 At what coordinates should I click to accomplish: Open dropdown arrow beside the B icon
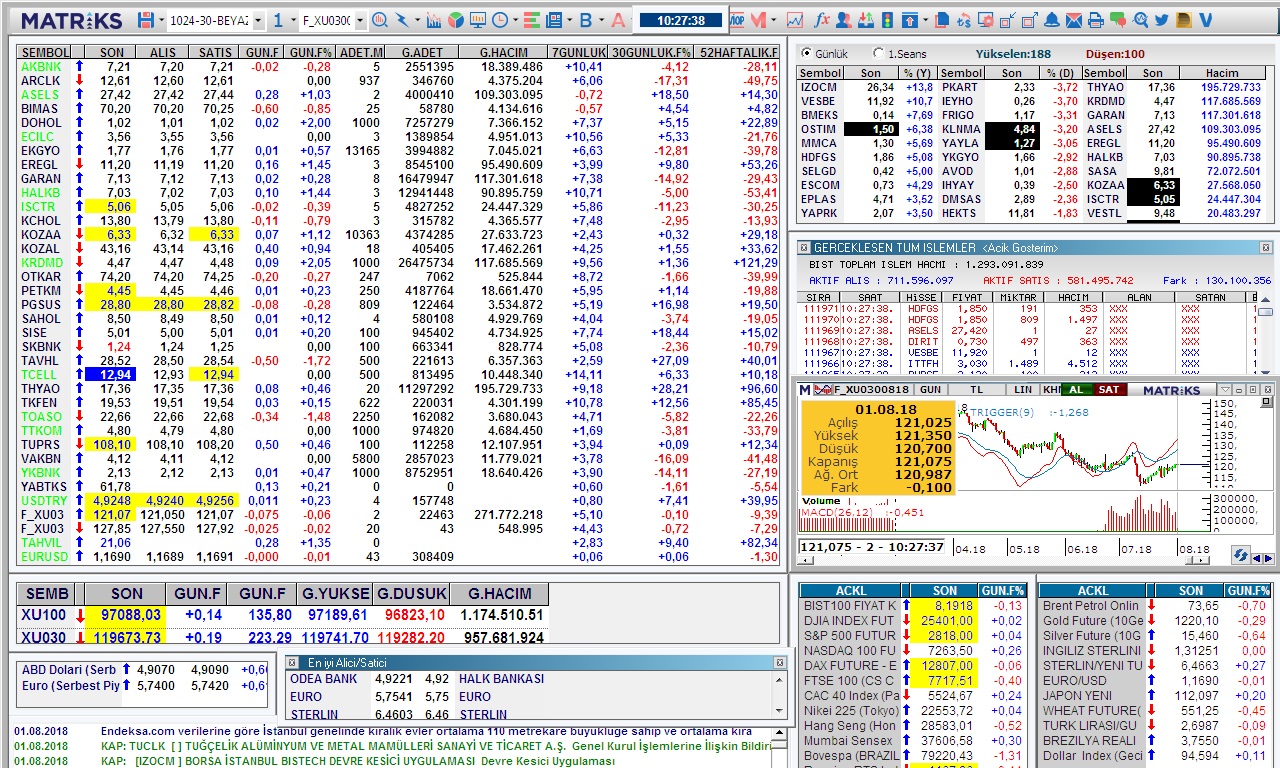[601, 20]
